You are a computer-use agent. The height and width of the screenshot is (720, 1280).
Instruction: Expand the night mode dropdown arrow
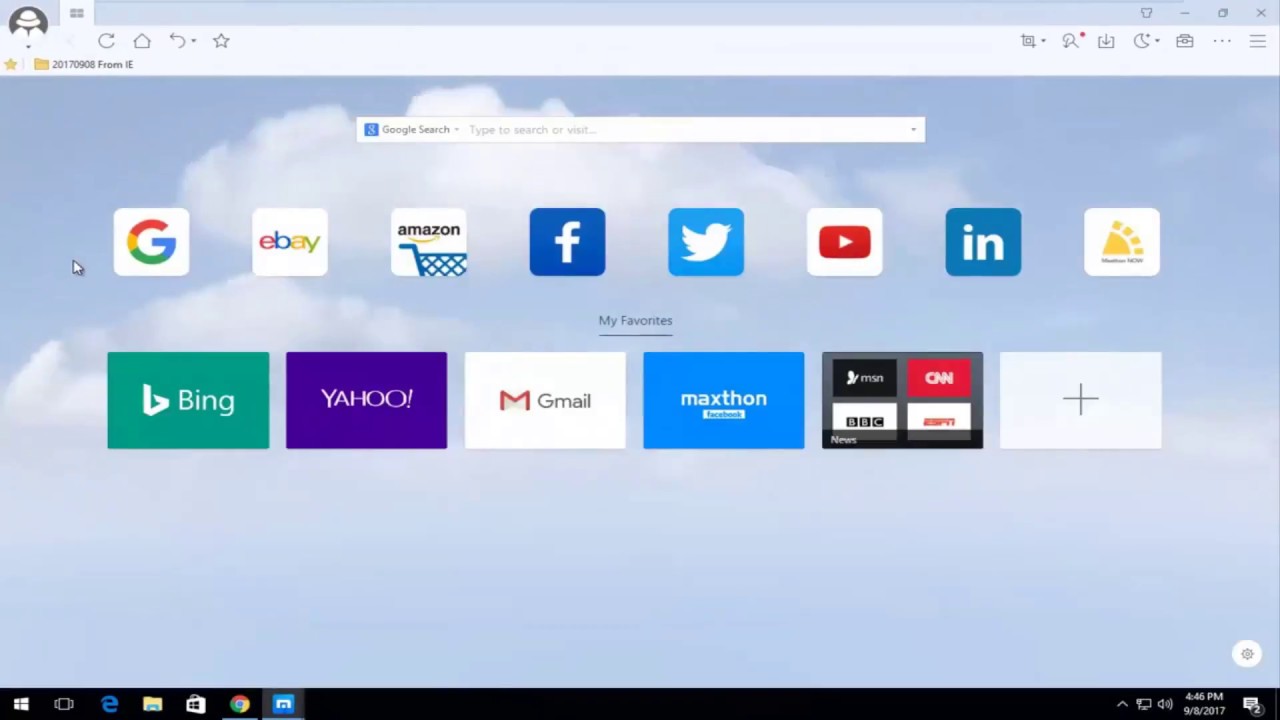pyautogui.click(x=1157, y=41)
